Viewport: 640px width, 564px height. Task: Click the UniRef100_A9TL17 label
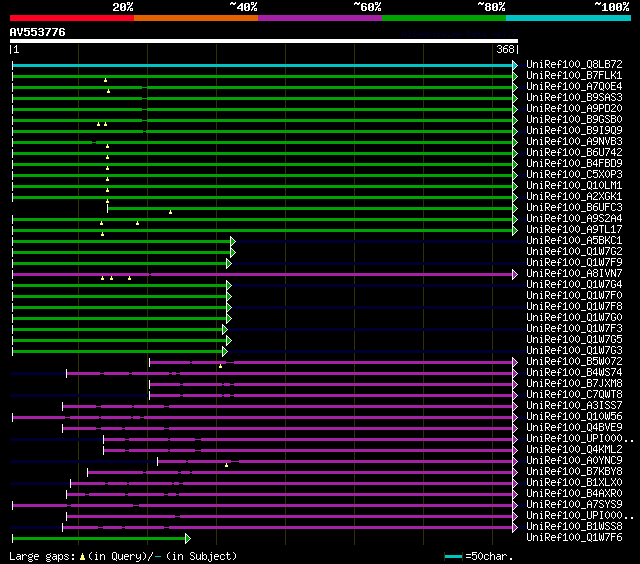(574, 230)
